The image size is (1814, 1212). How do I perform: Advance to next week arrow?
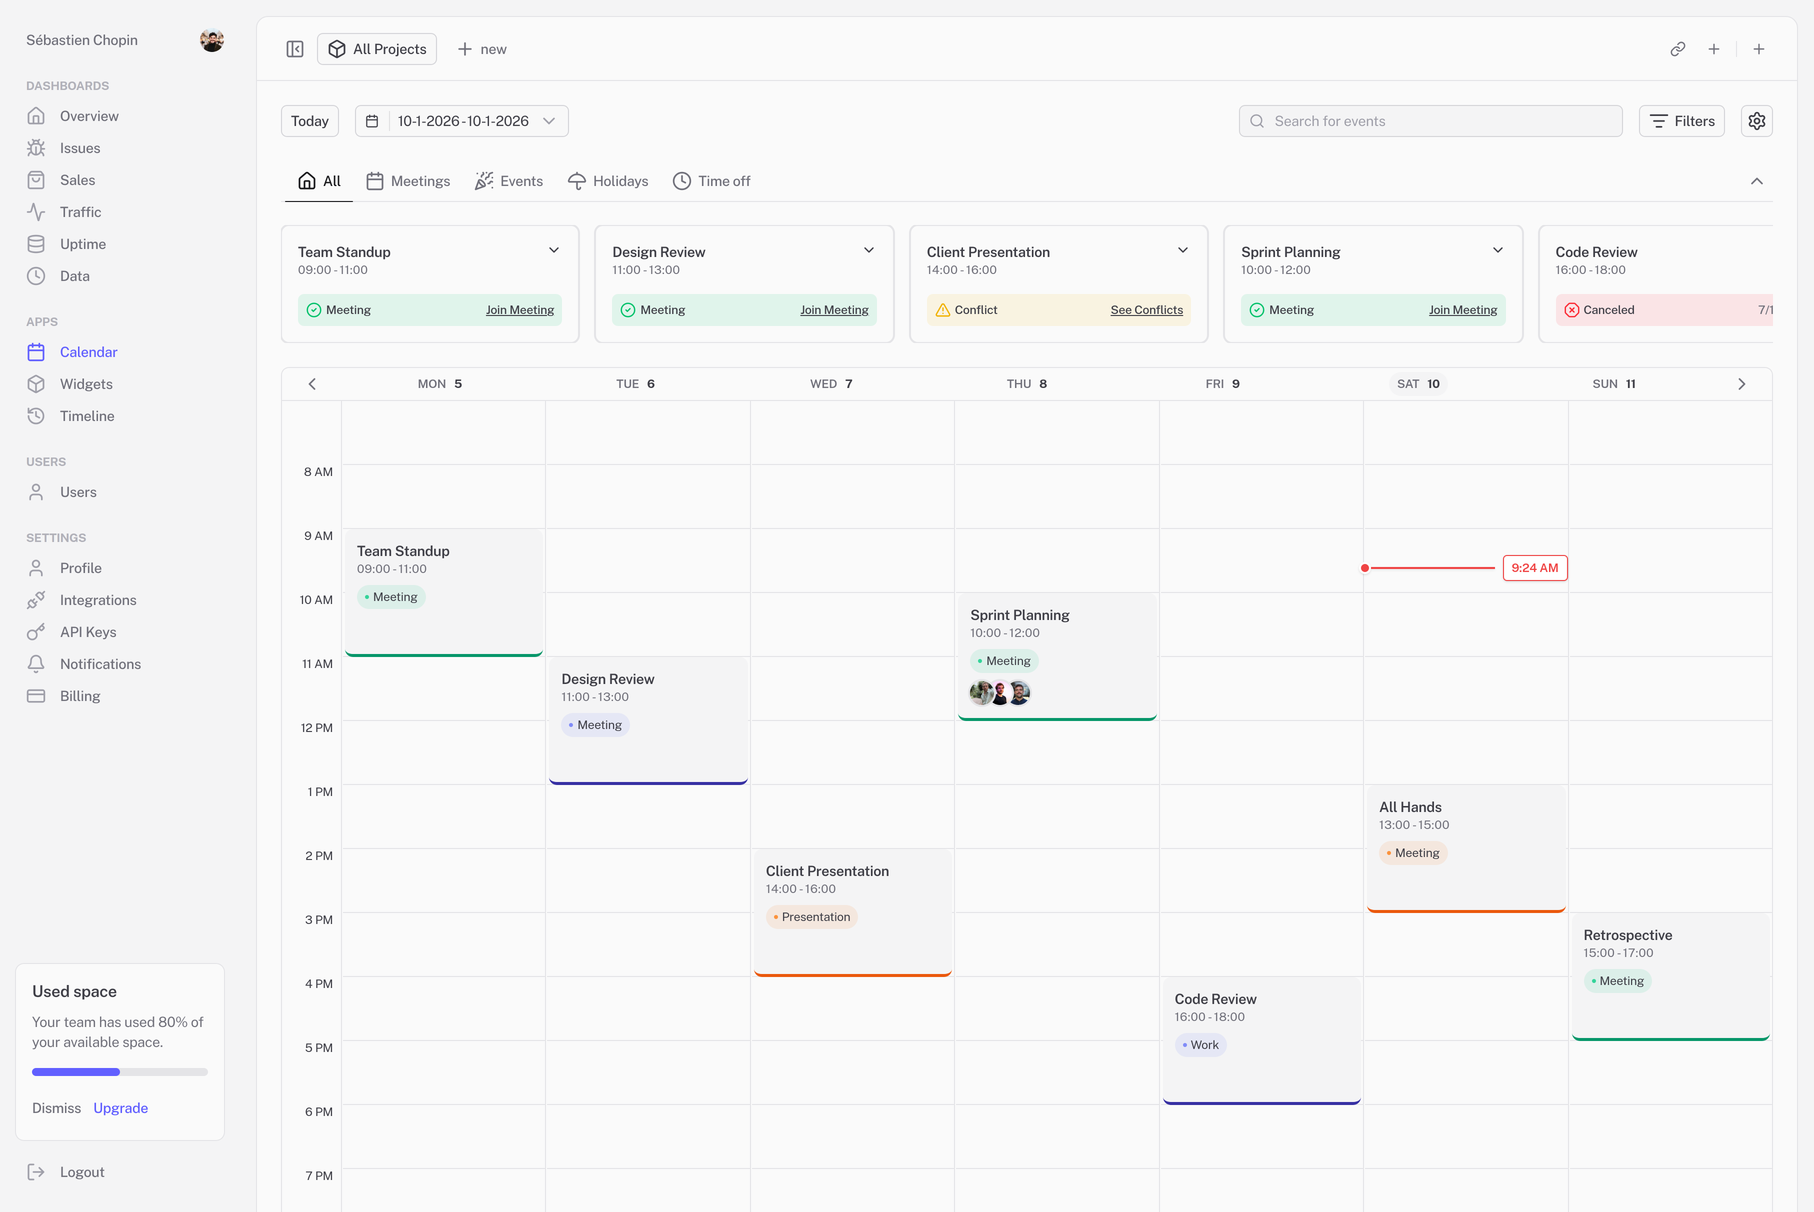point(1741,384)
